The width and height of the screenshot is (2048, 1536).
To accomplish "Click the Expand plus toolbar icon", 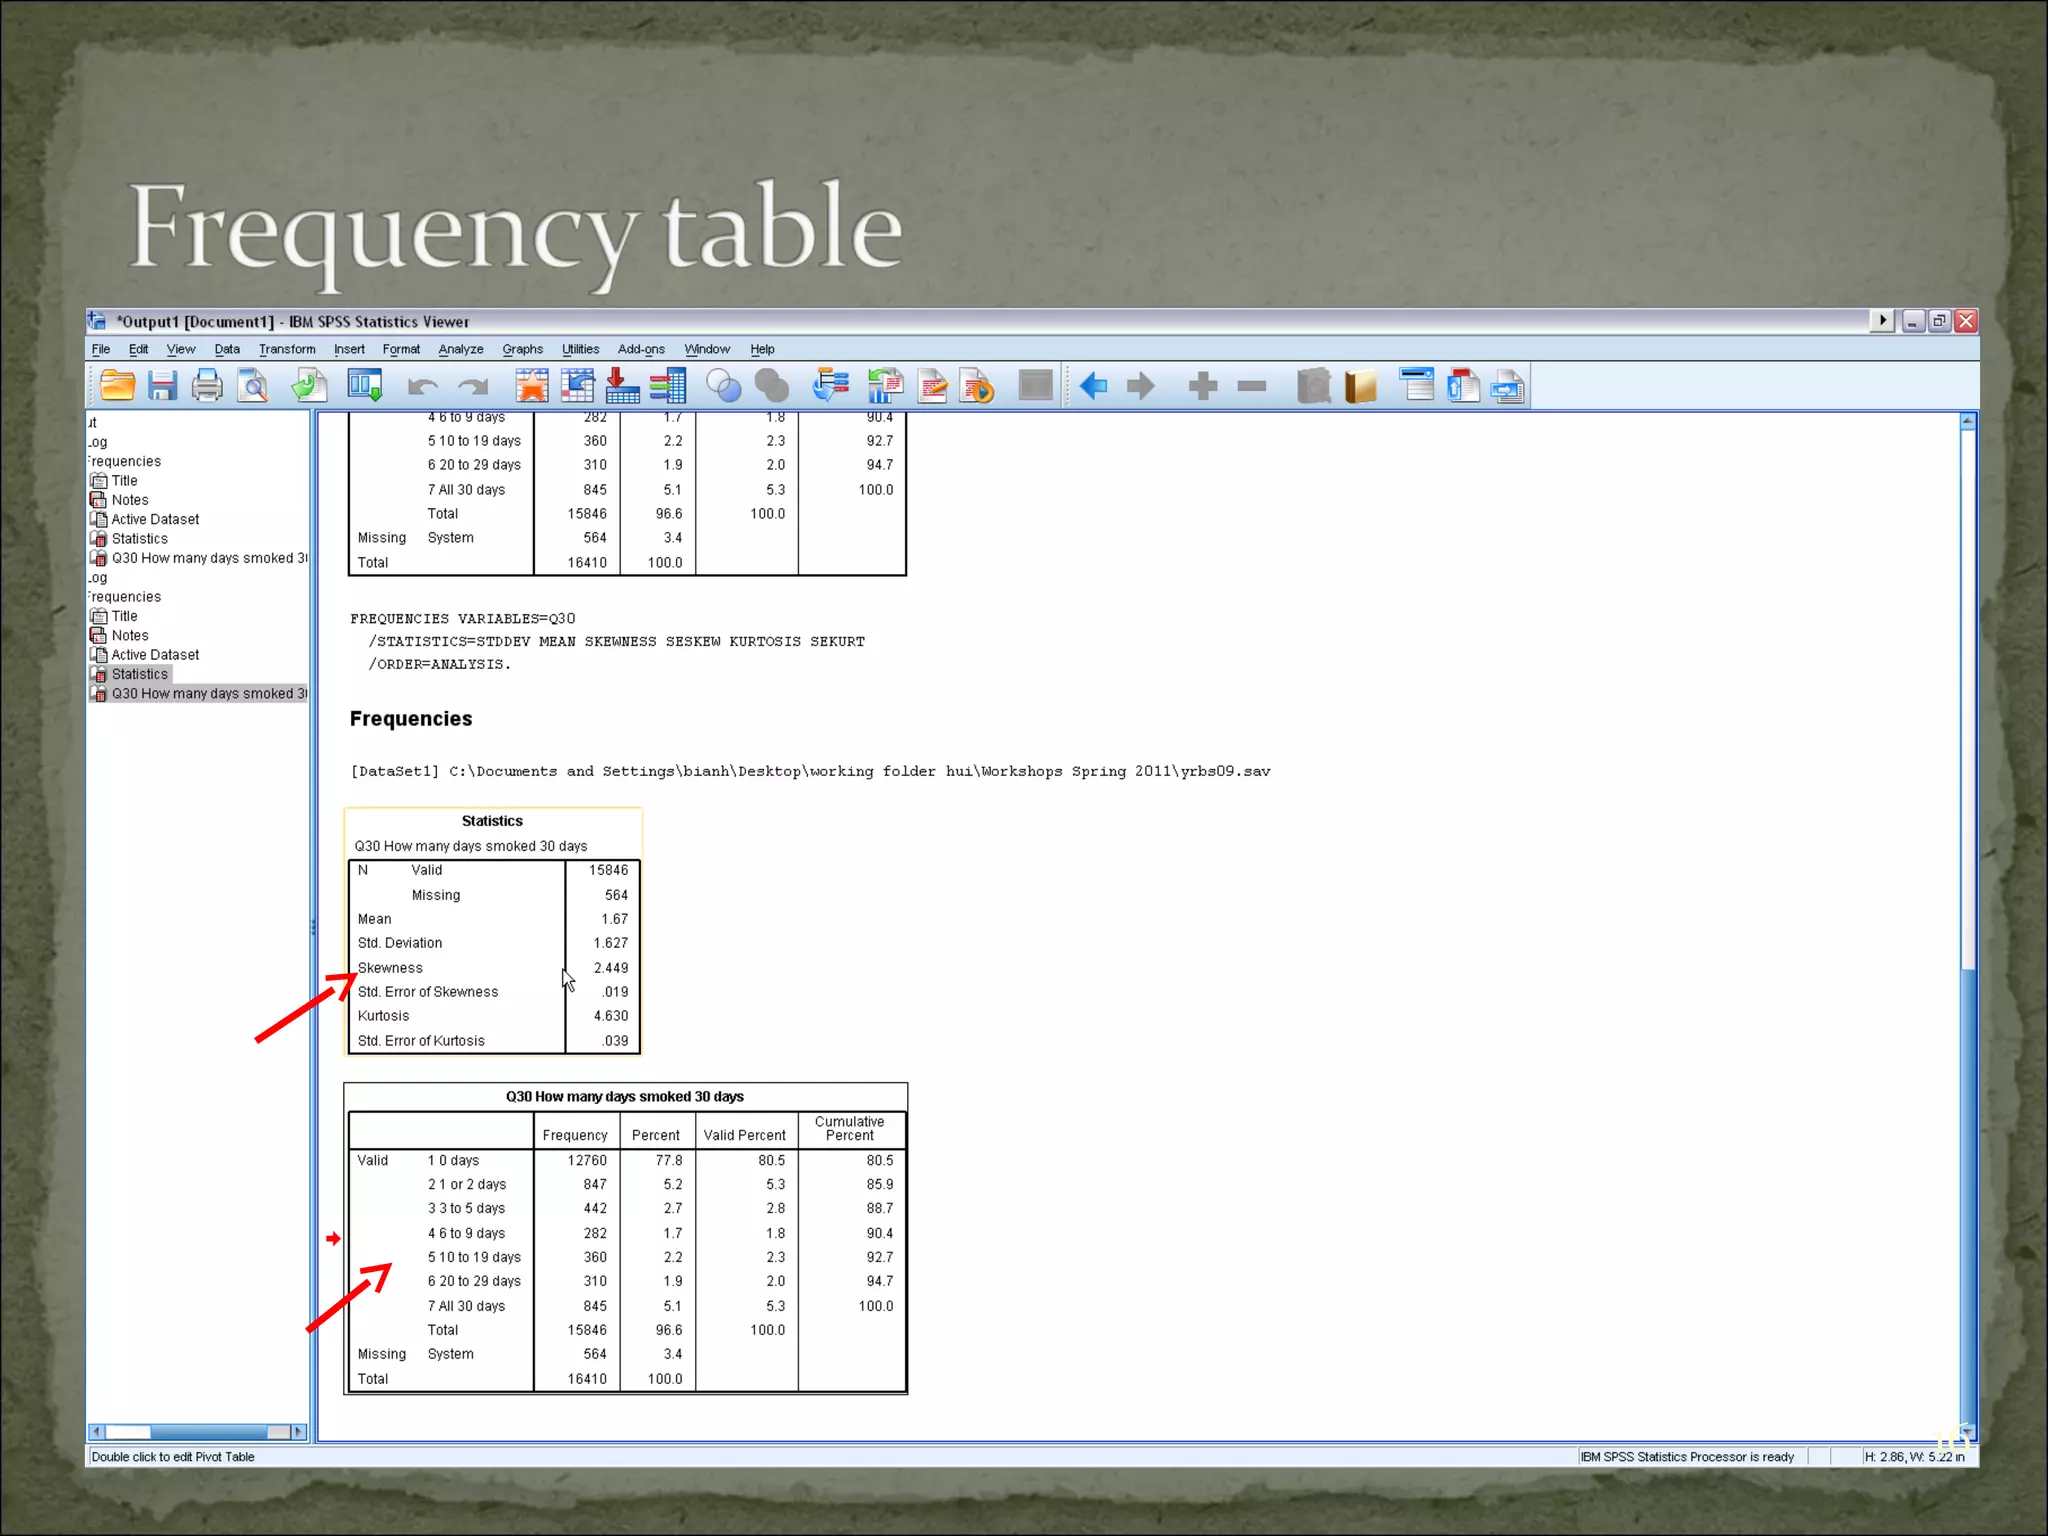I will (1203, 385).
